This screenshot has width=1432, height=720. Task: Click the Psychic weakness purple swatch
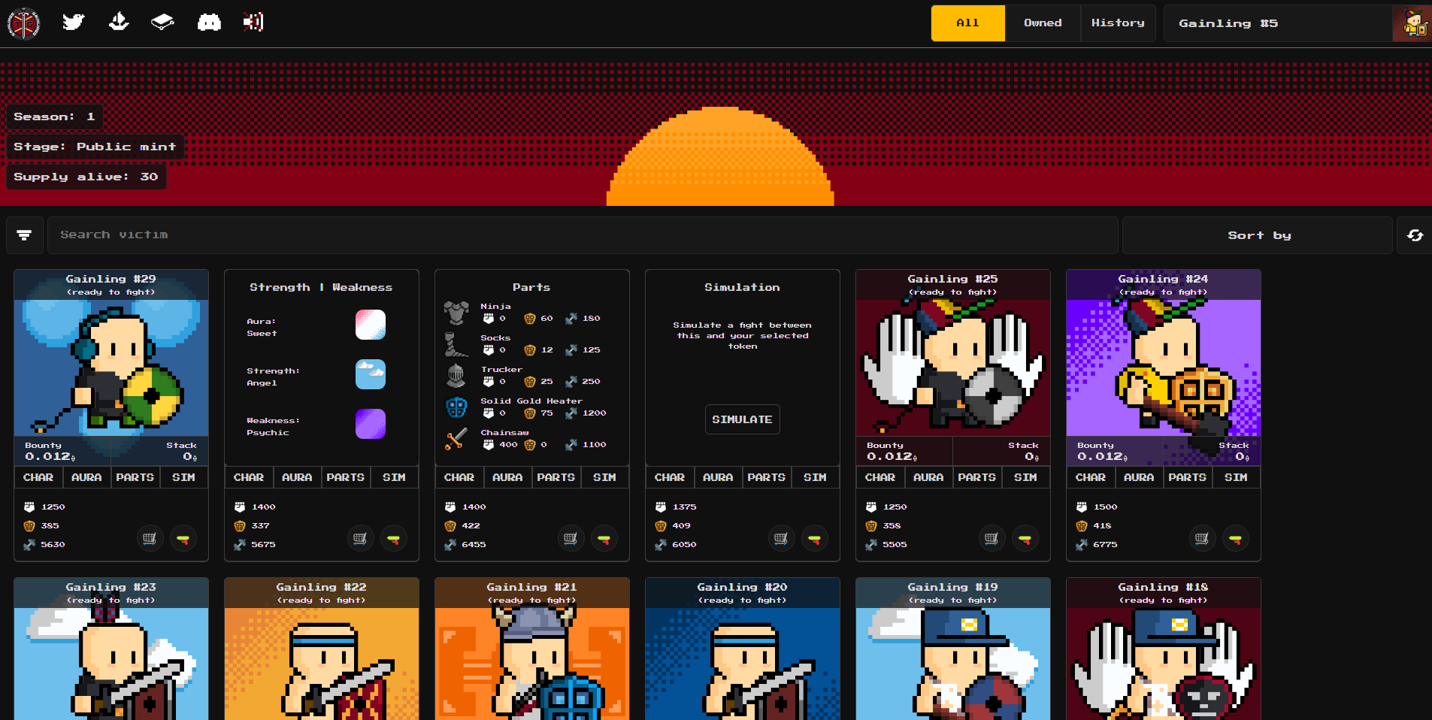click(370, 424)
